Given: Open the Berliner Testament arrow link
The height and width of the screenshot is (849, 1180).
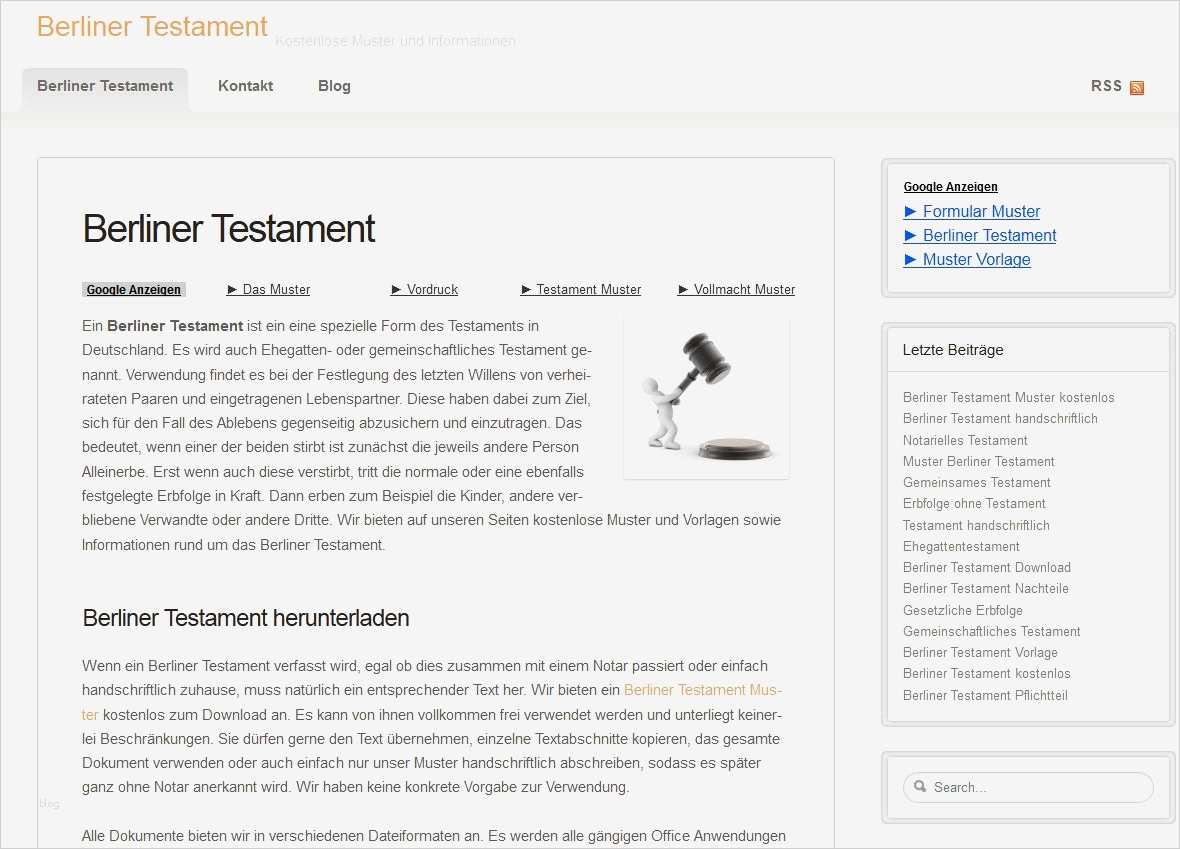Looking at the screenshot, I should point(979,235).
